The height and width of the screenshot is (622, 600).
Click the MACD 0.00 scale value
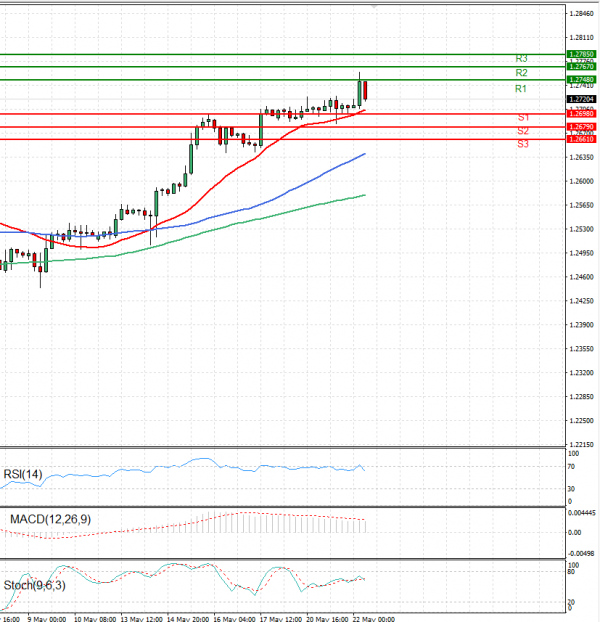(575, 533)
